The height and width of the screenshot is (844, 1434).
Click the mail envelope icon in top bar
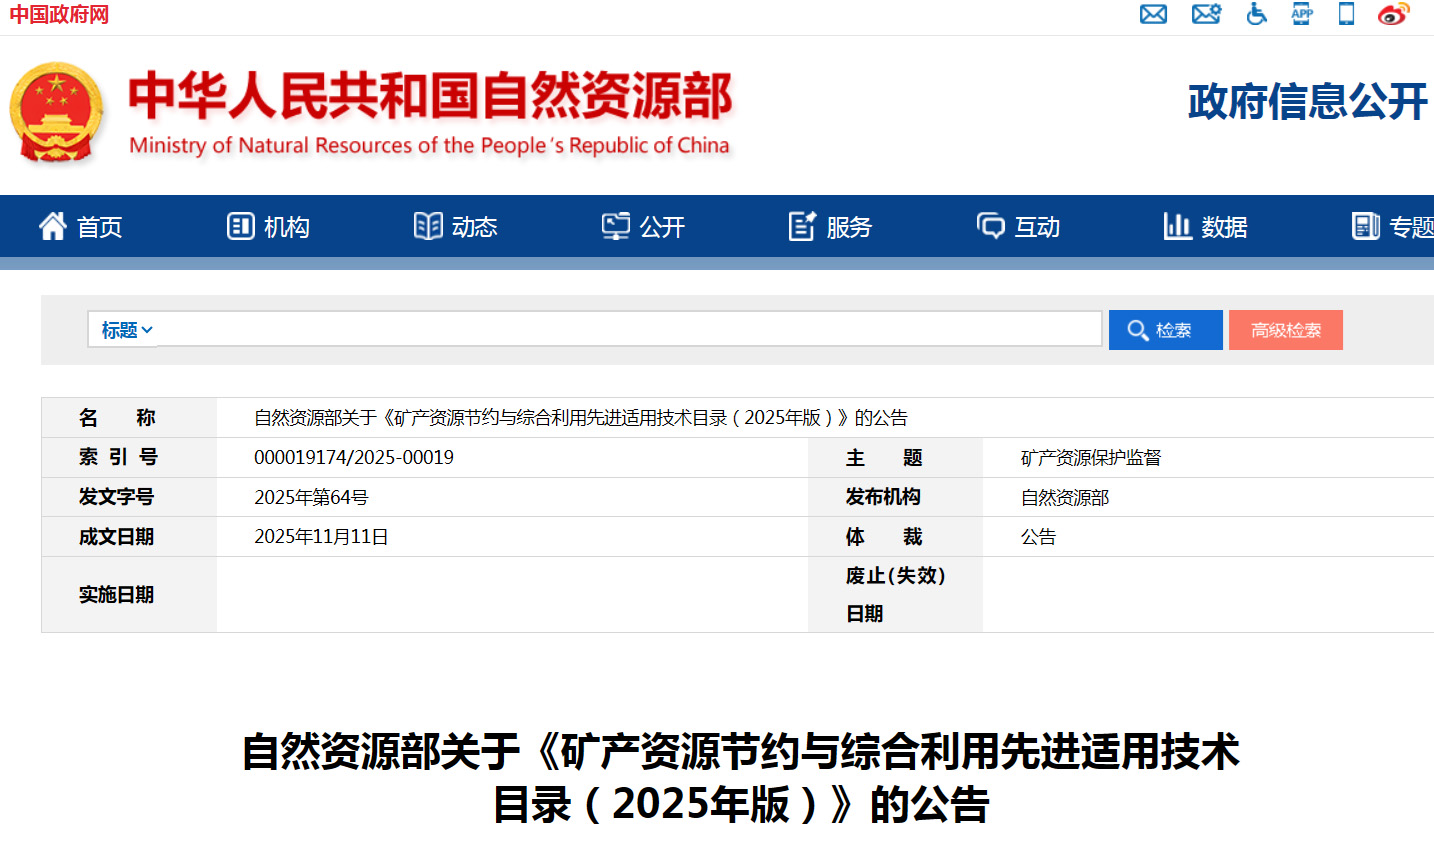click(1153, 14)
